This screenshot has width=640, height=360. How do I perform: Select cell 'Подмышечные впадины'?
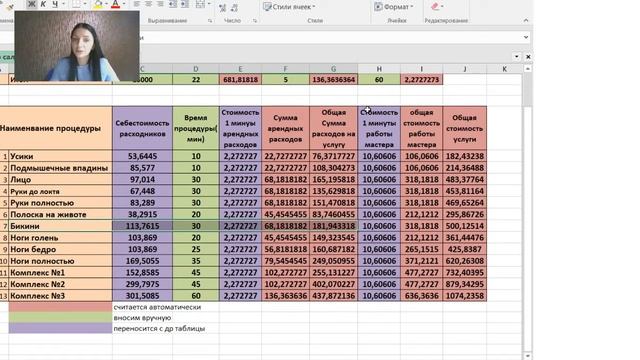tap(60, 168)
